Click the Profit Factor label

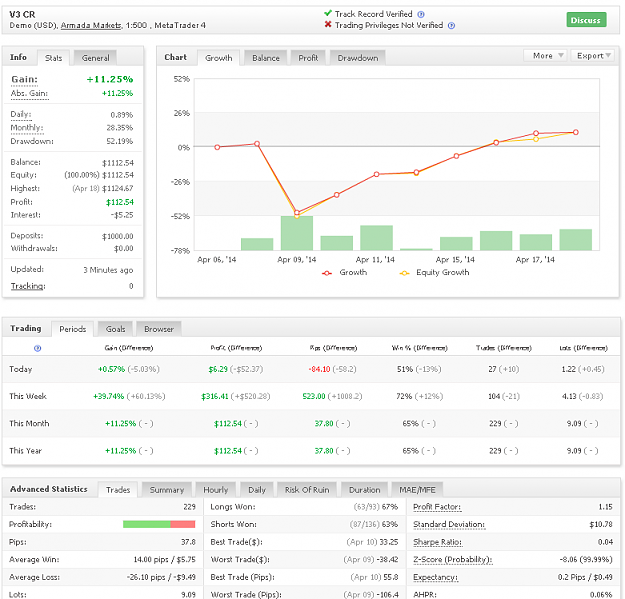coord(437,507)
